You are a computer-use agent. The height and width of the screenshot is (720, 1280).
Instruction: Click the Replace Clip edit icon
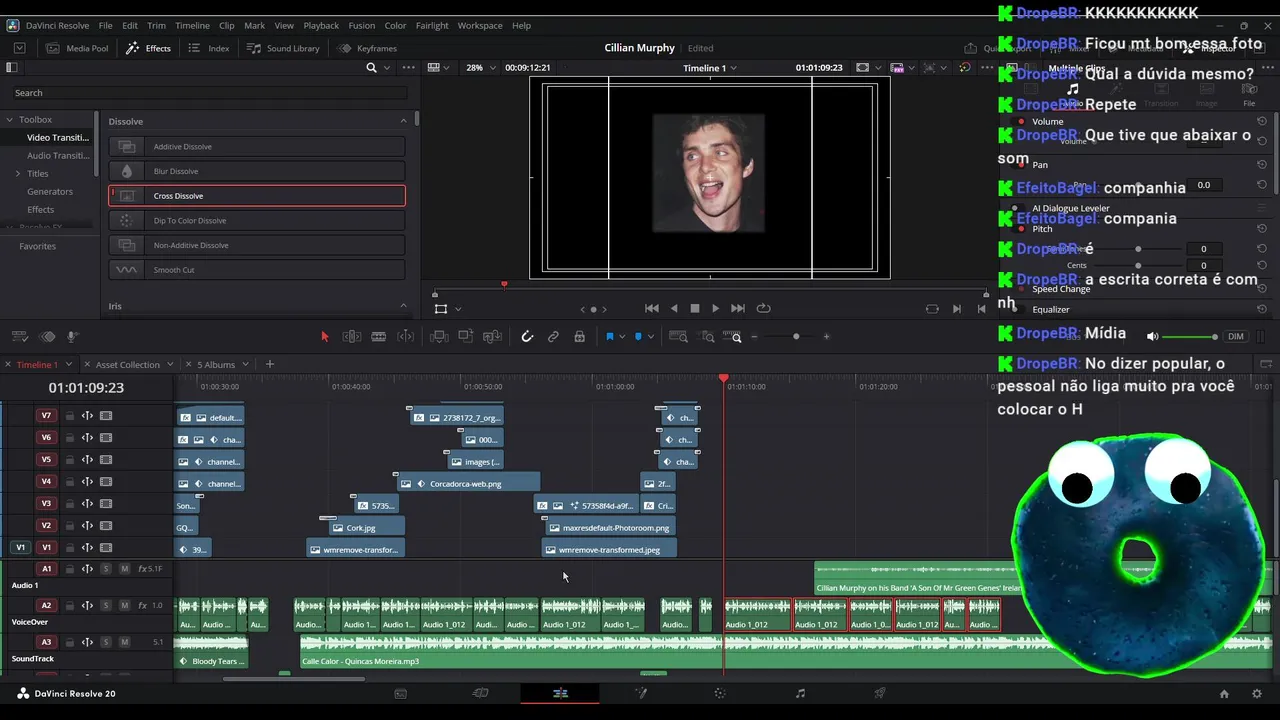tap(492, 337)
